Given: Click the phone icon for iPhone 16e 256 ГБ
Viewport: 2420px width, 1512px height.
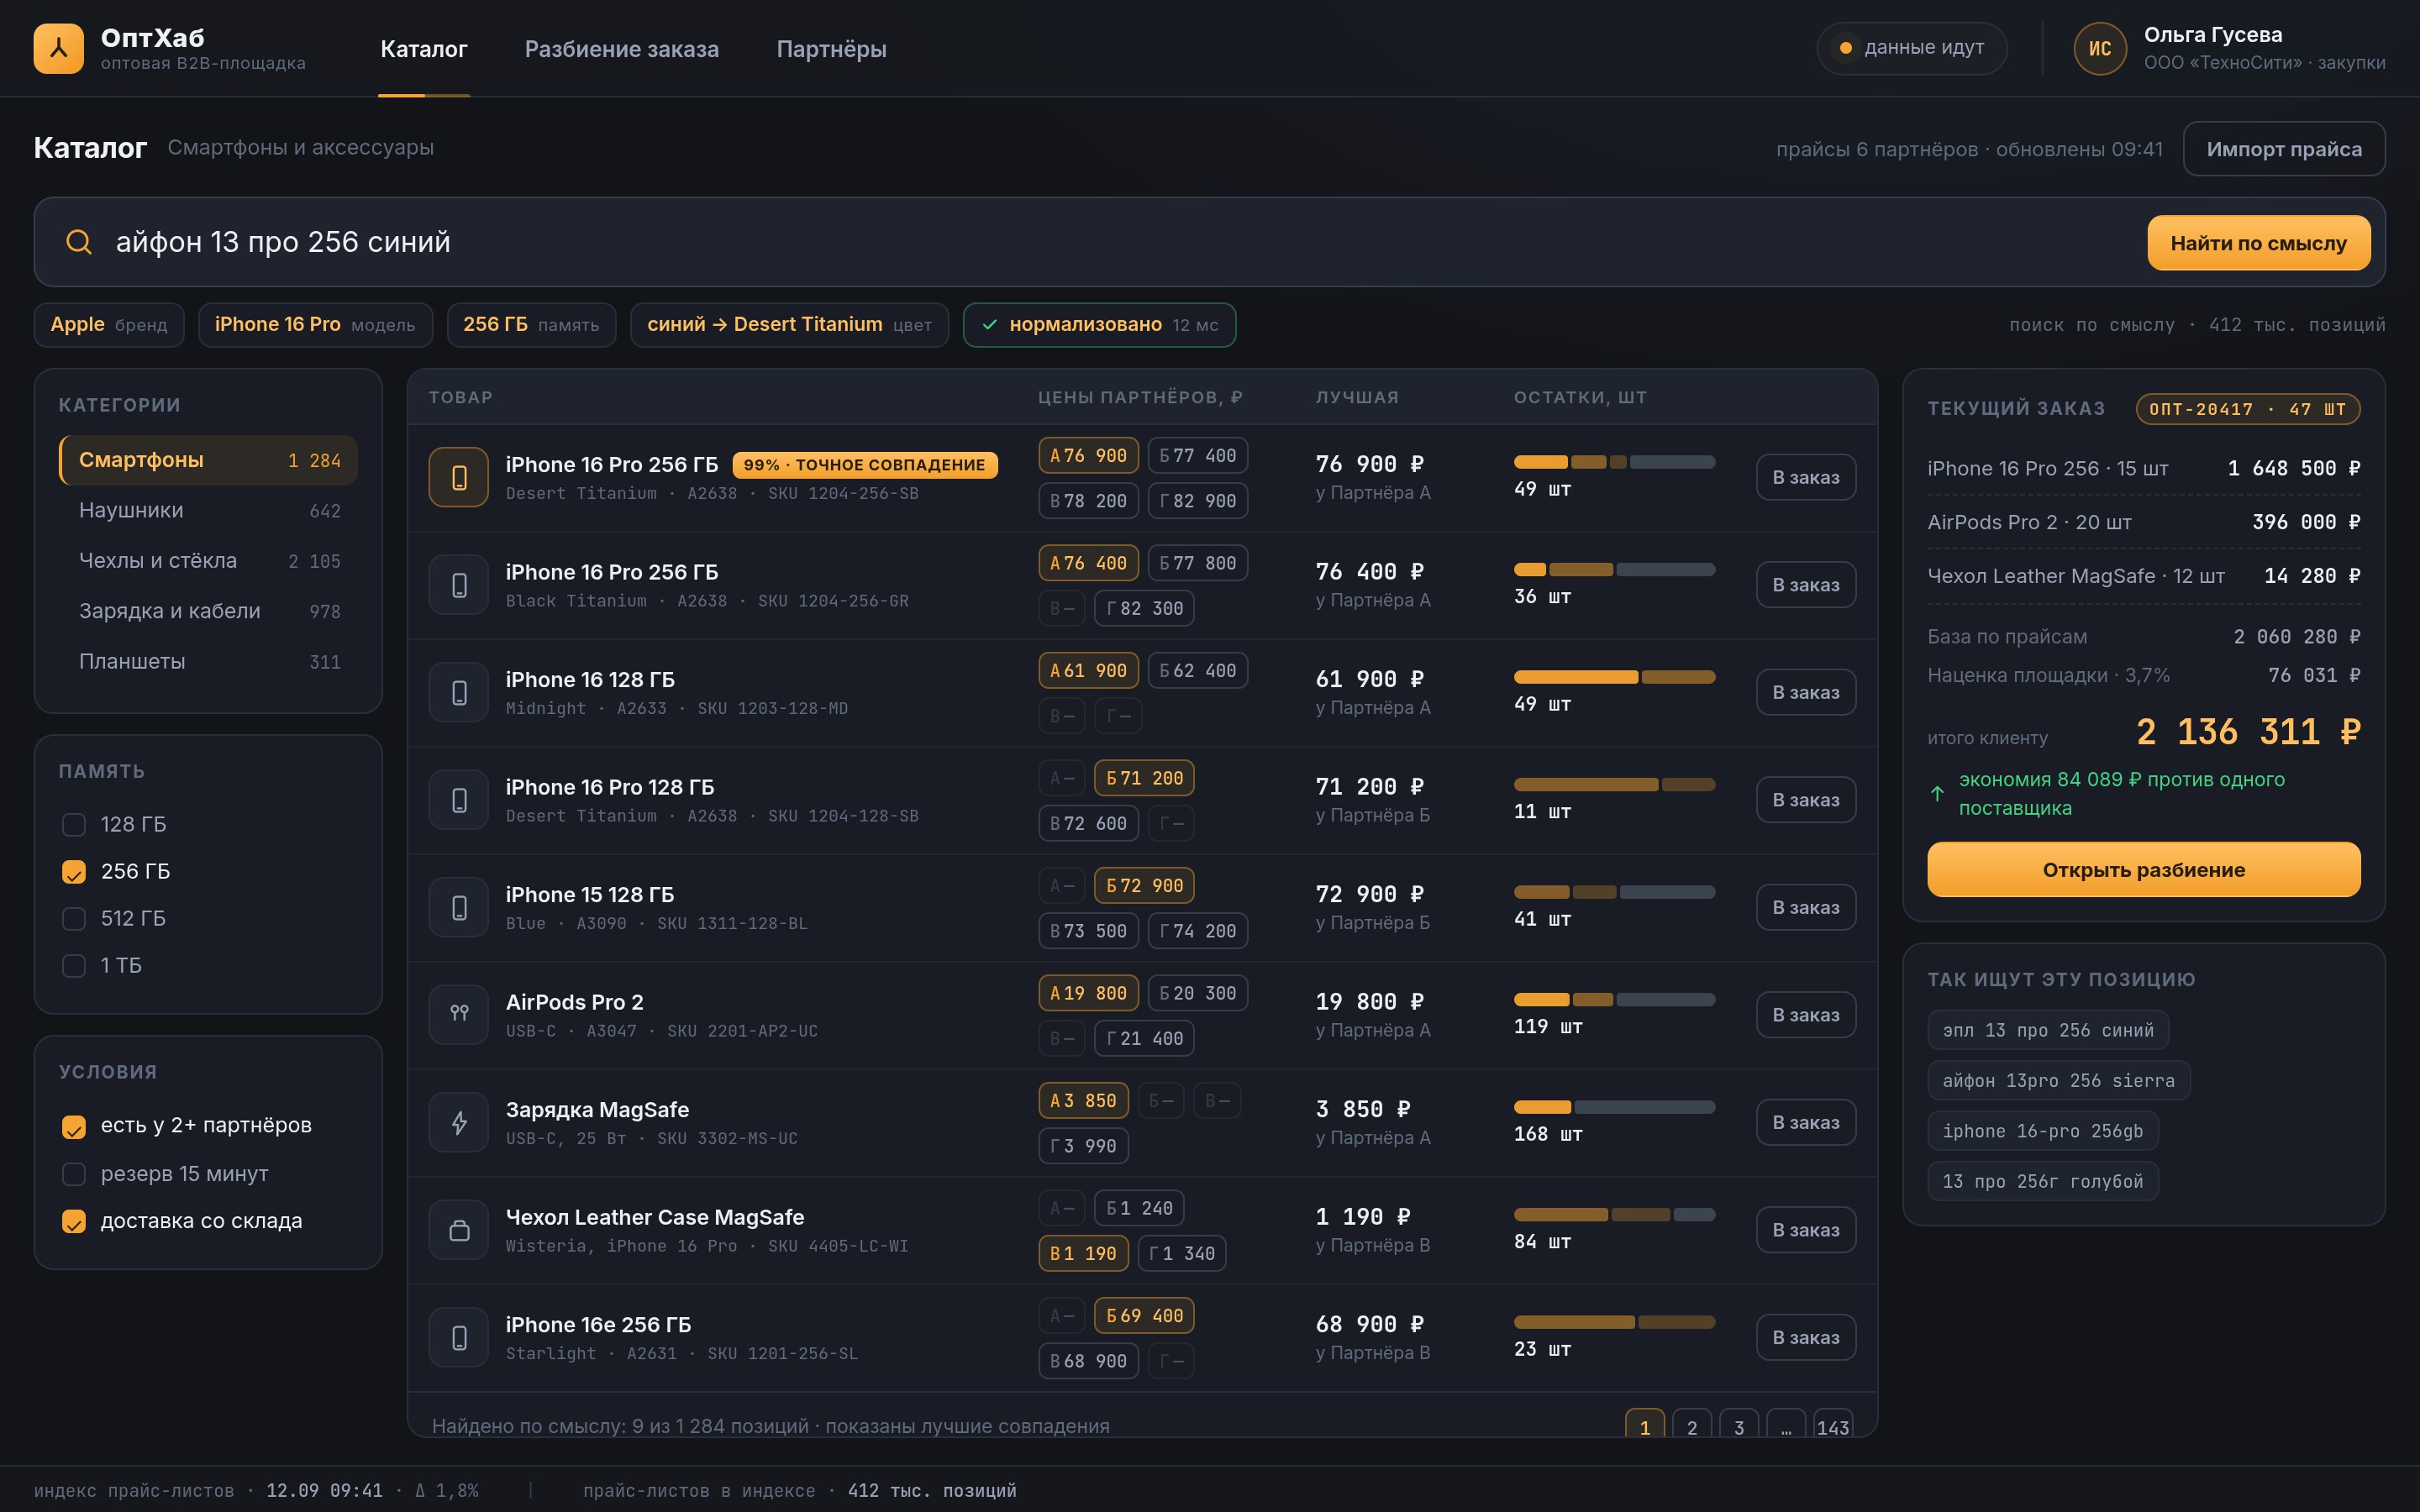Looking at the screenshot, I should click(459, 1337).
